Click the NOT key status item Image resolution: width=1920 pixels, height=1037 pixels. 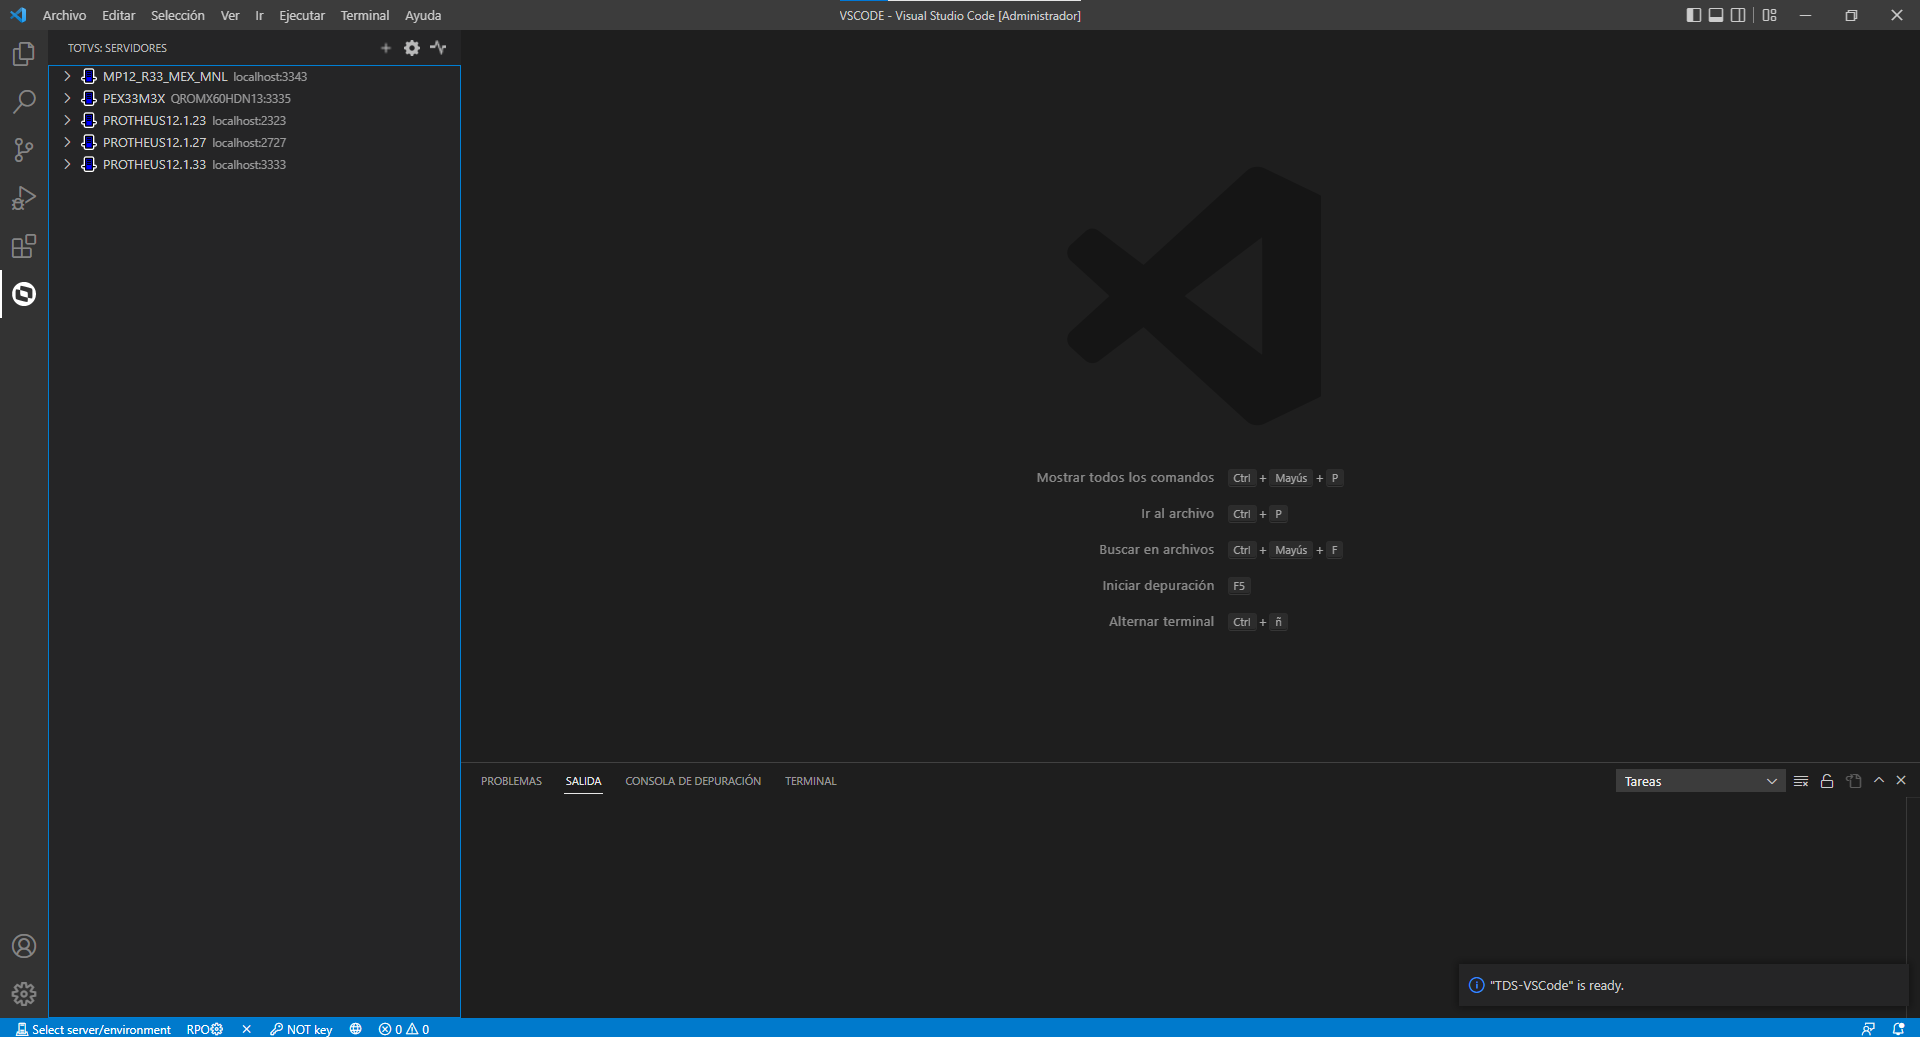301,1029
